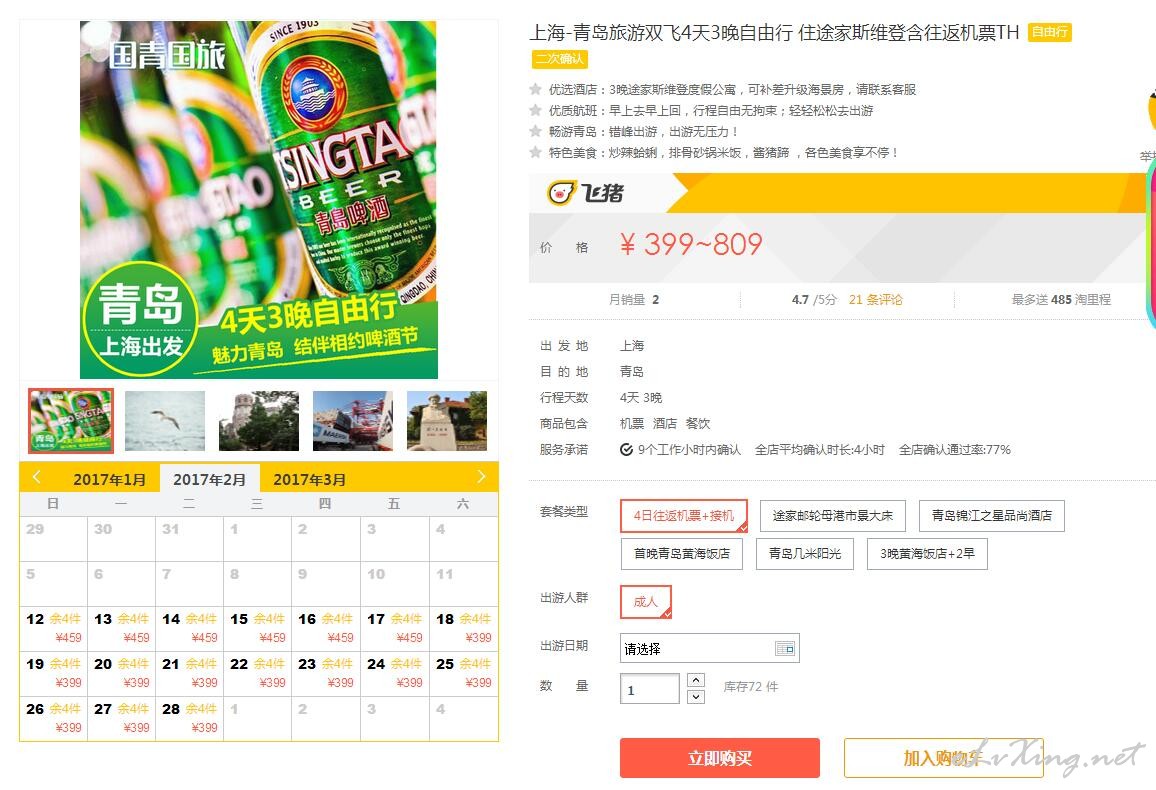1156x790 pixels.
Task: Click 最多送 485 淘里程 text
Action: 1061,300
